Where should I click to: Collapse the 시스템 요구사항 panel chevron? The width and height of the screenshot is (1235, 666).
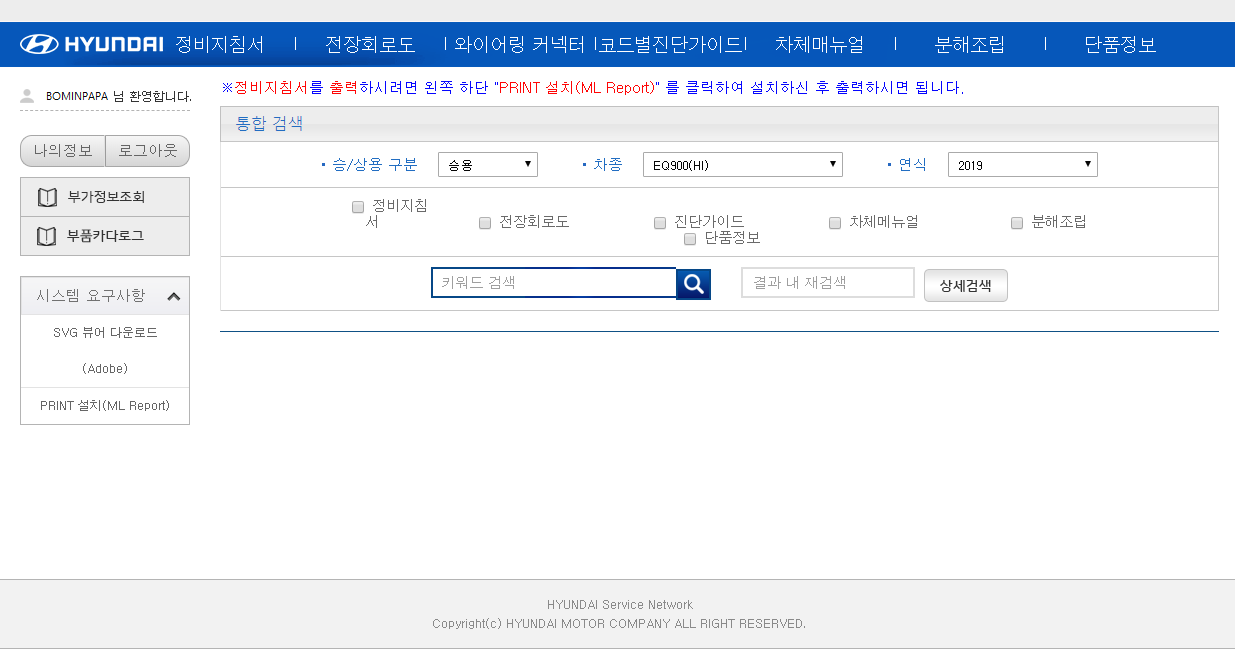pyautogui.click(x=173, y=296)
